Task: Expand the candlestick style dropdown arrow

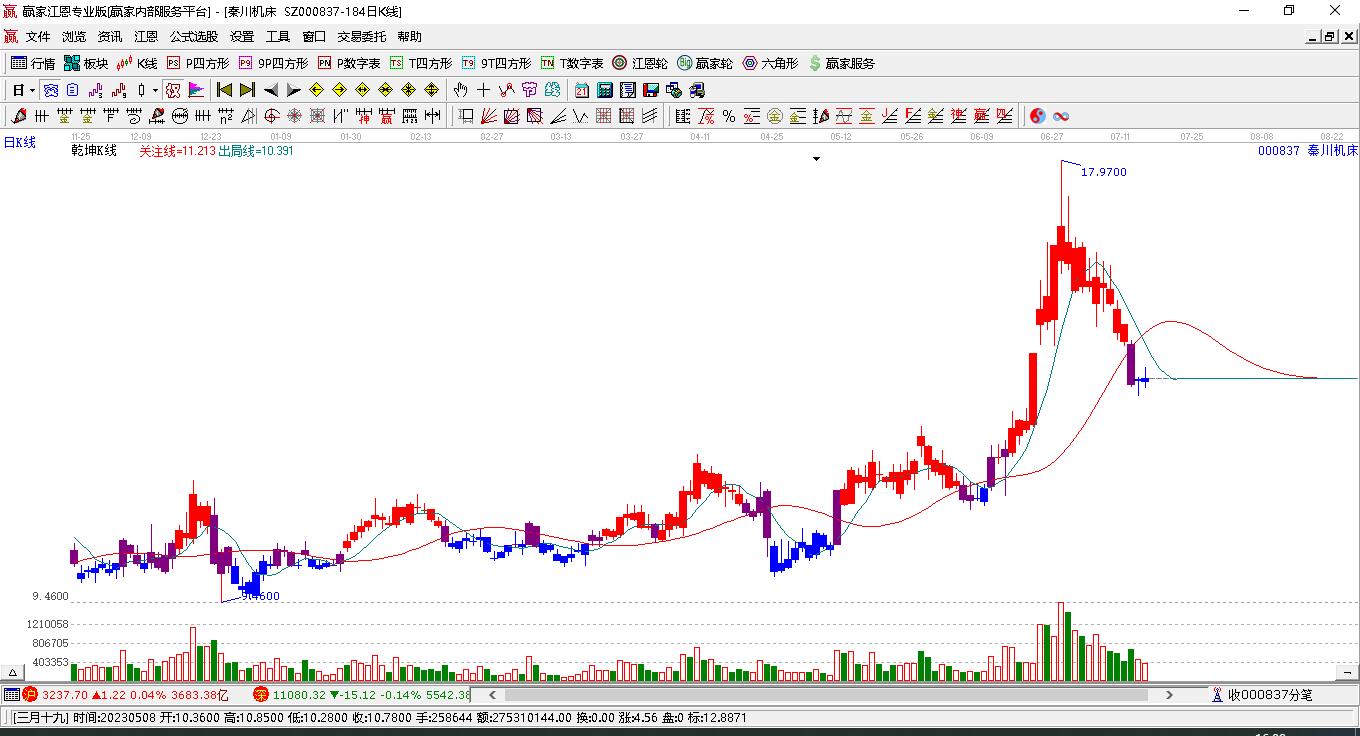Action: click(155, 90)
